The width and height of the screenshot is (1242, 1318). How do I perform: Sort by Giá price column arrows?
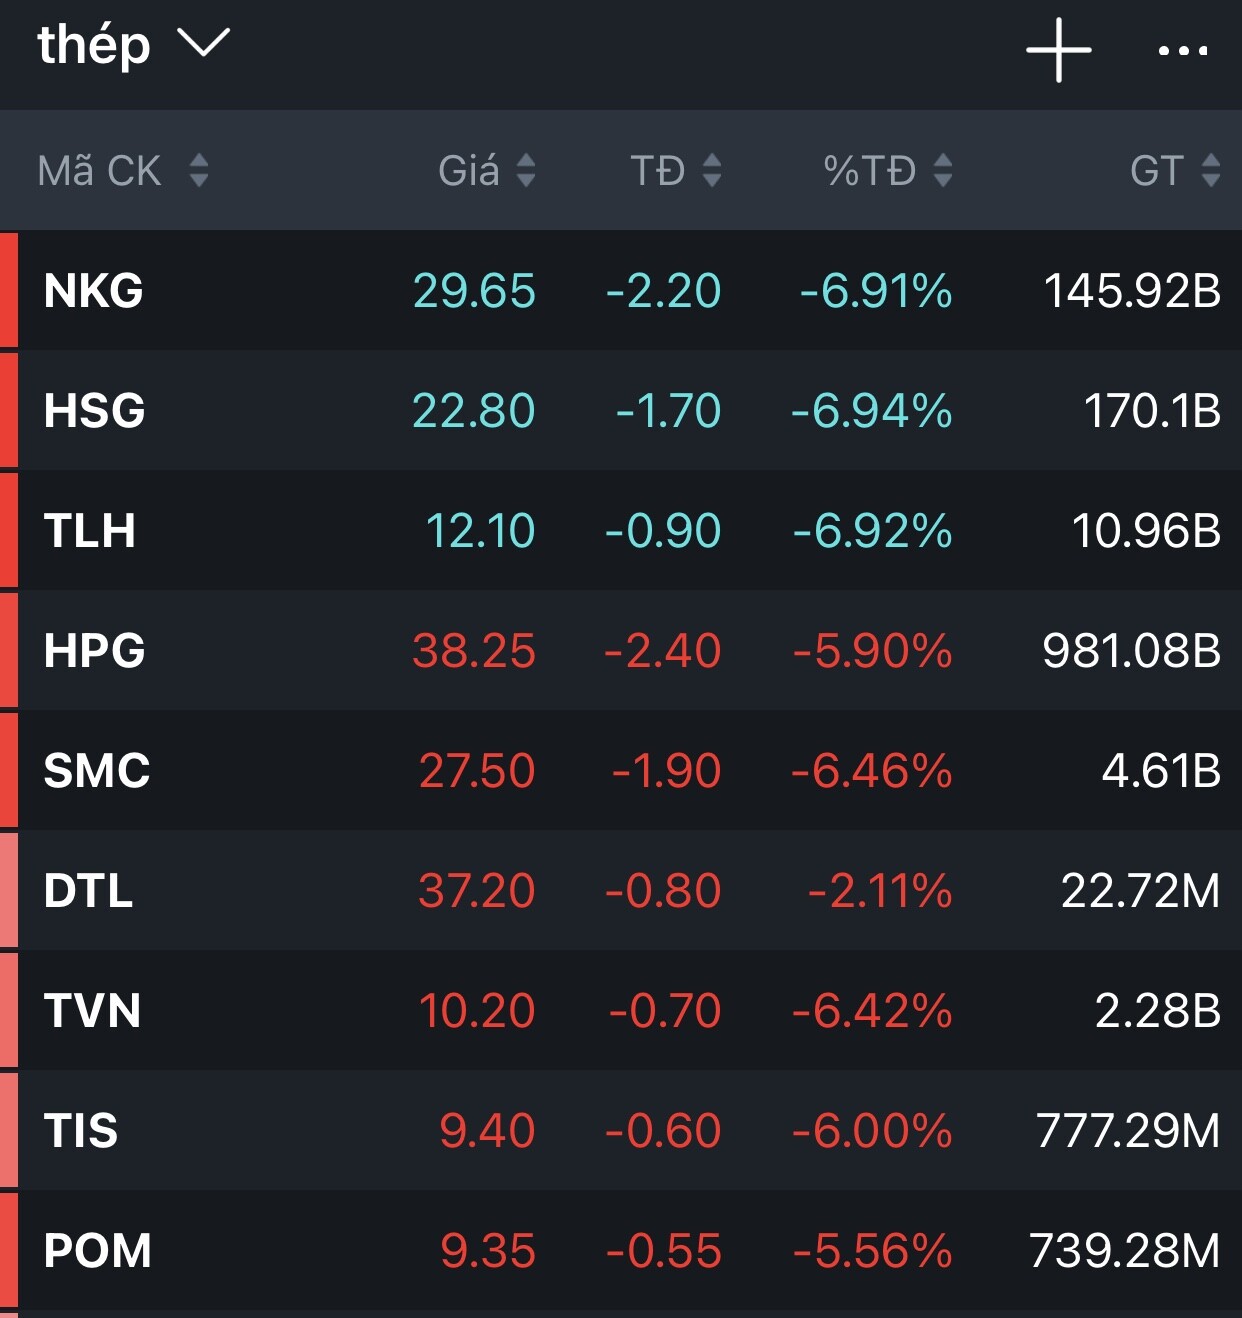(526, 170)
